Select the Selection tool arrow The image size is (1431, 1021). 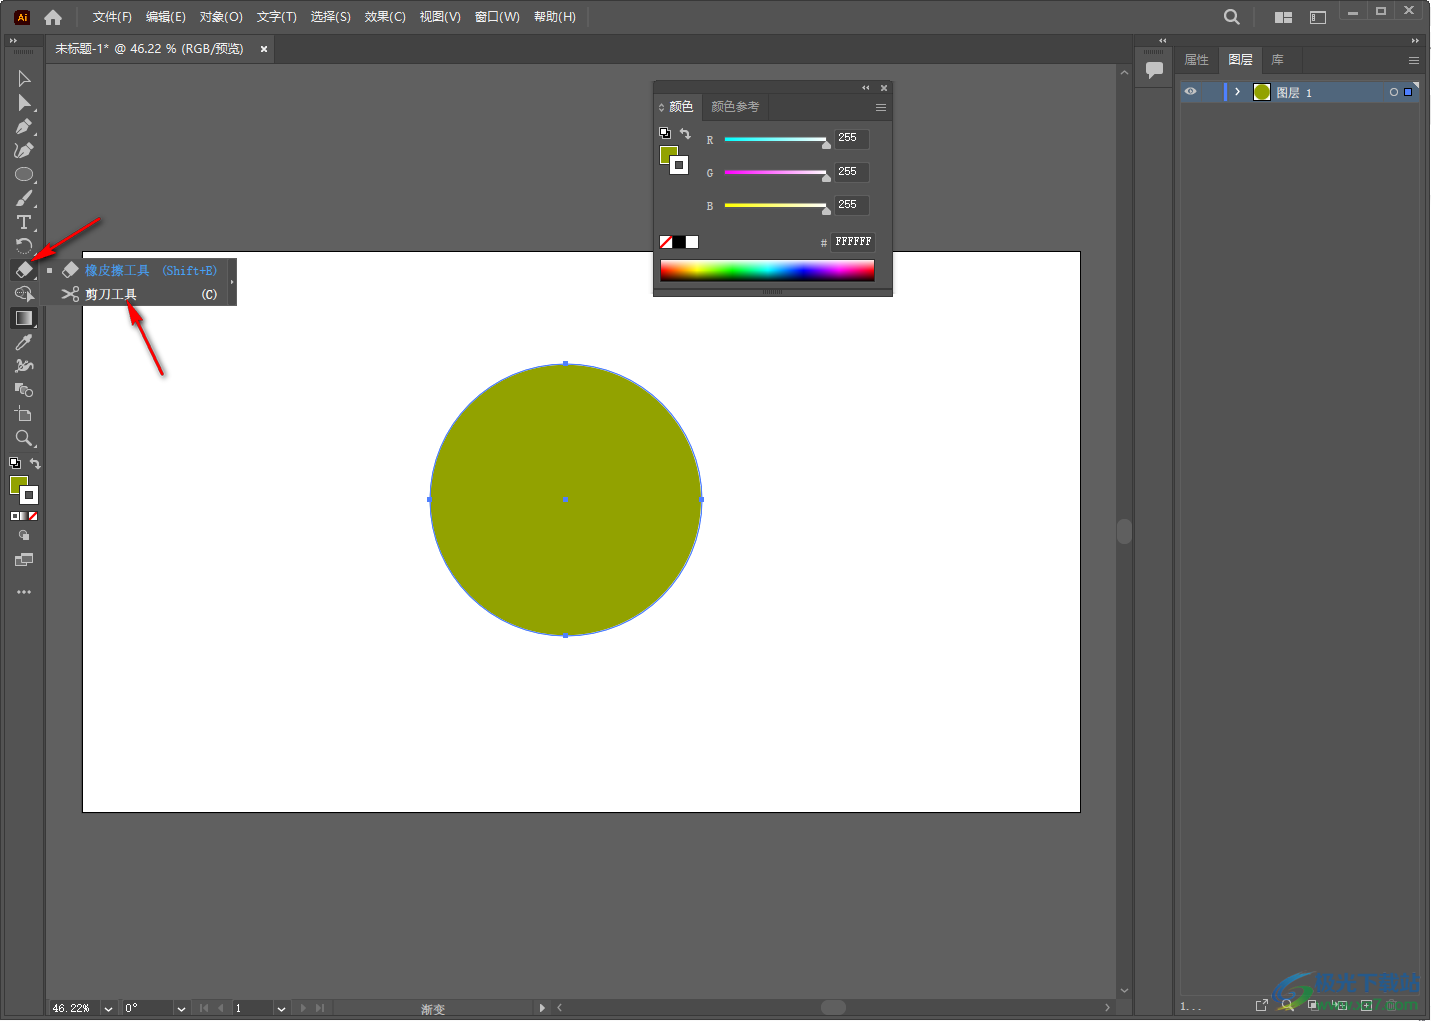pos(24,78)
